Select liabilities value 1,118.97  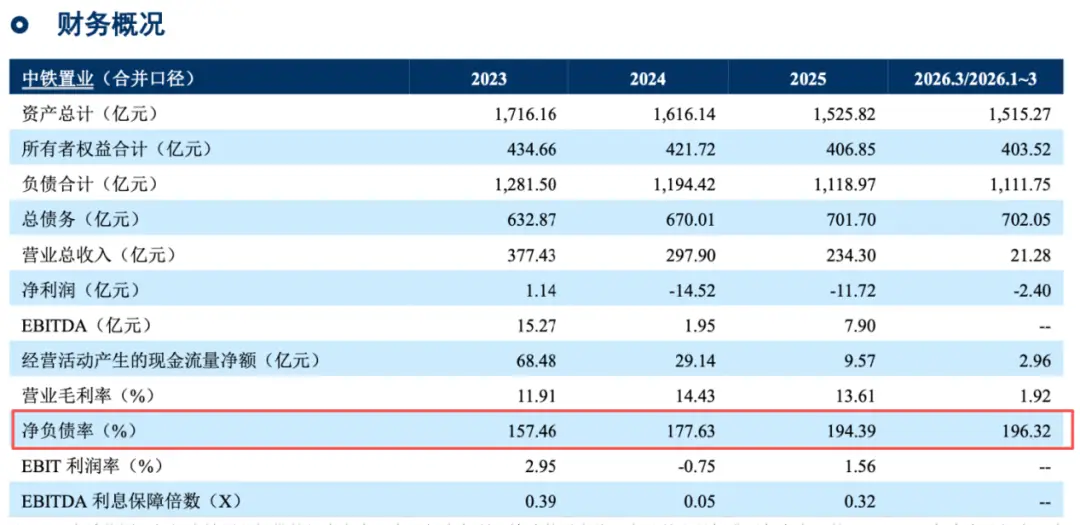point(842,185)
